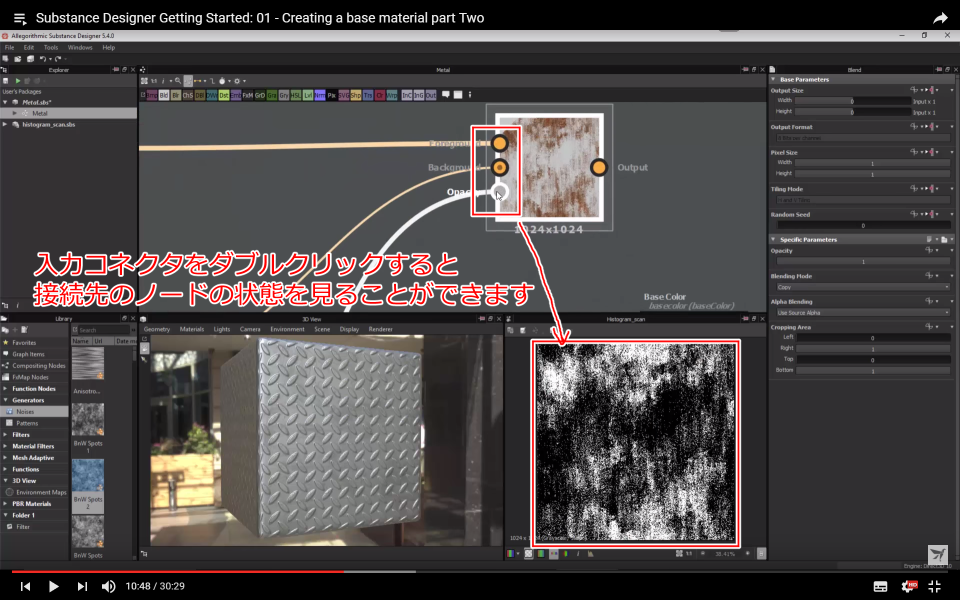The height and width of the screenshot is (600, 960).
Task: Click the Library search field
Action: pyautogui.click(x=103, y=330)
